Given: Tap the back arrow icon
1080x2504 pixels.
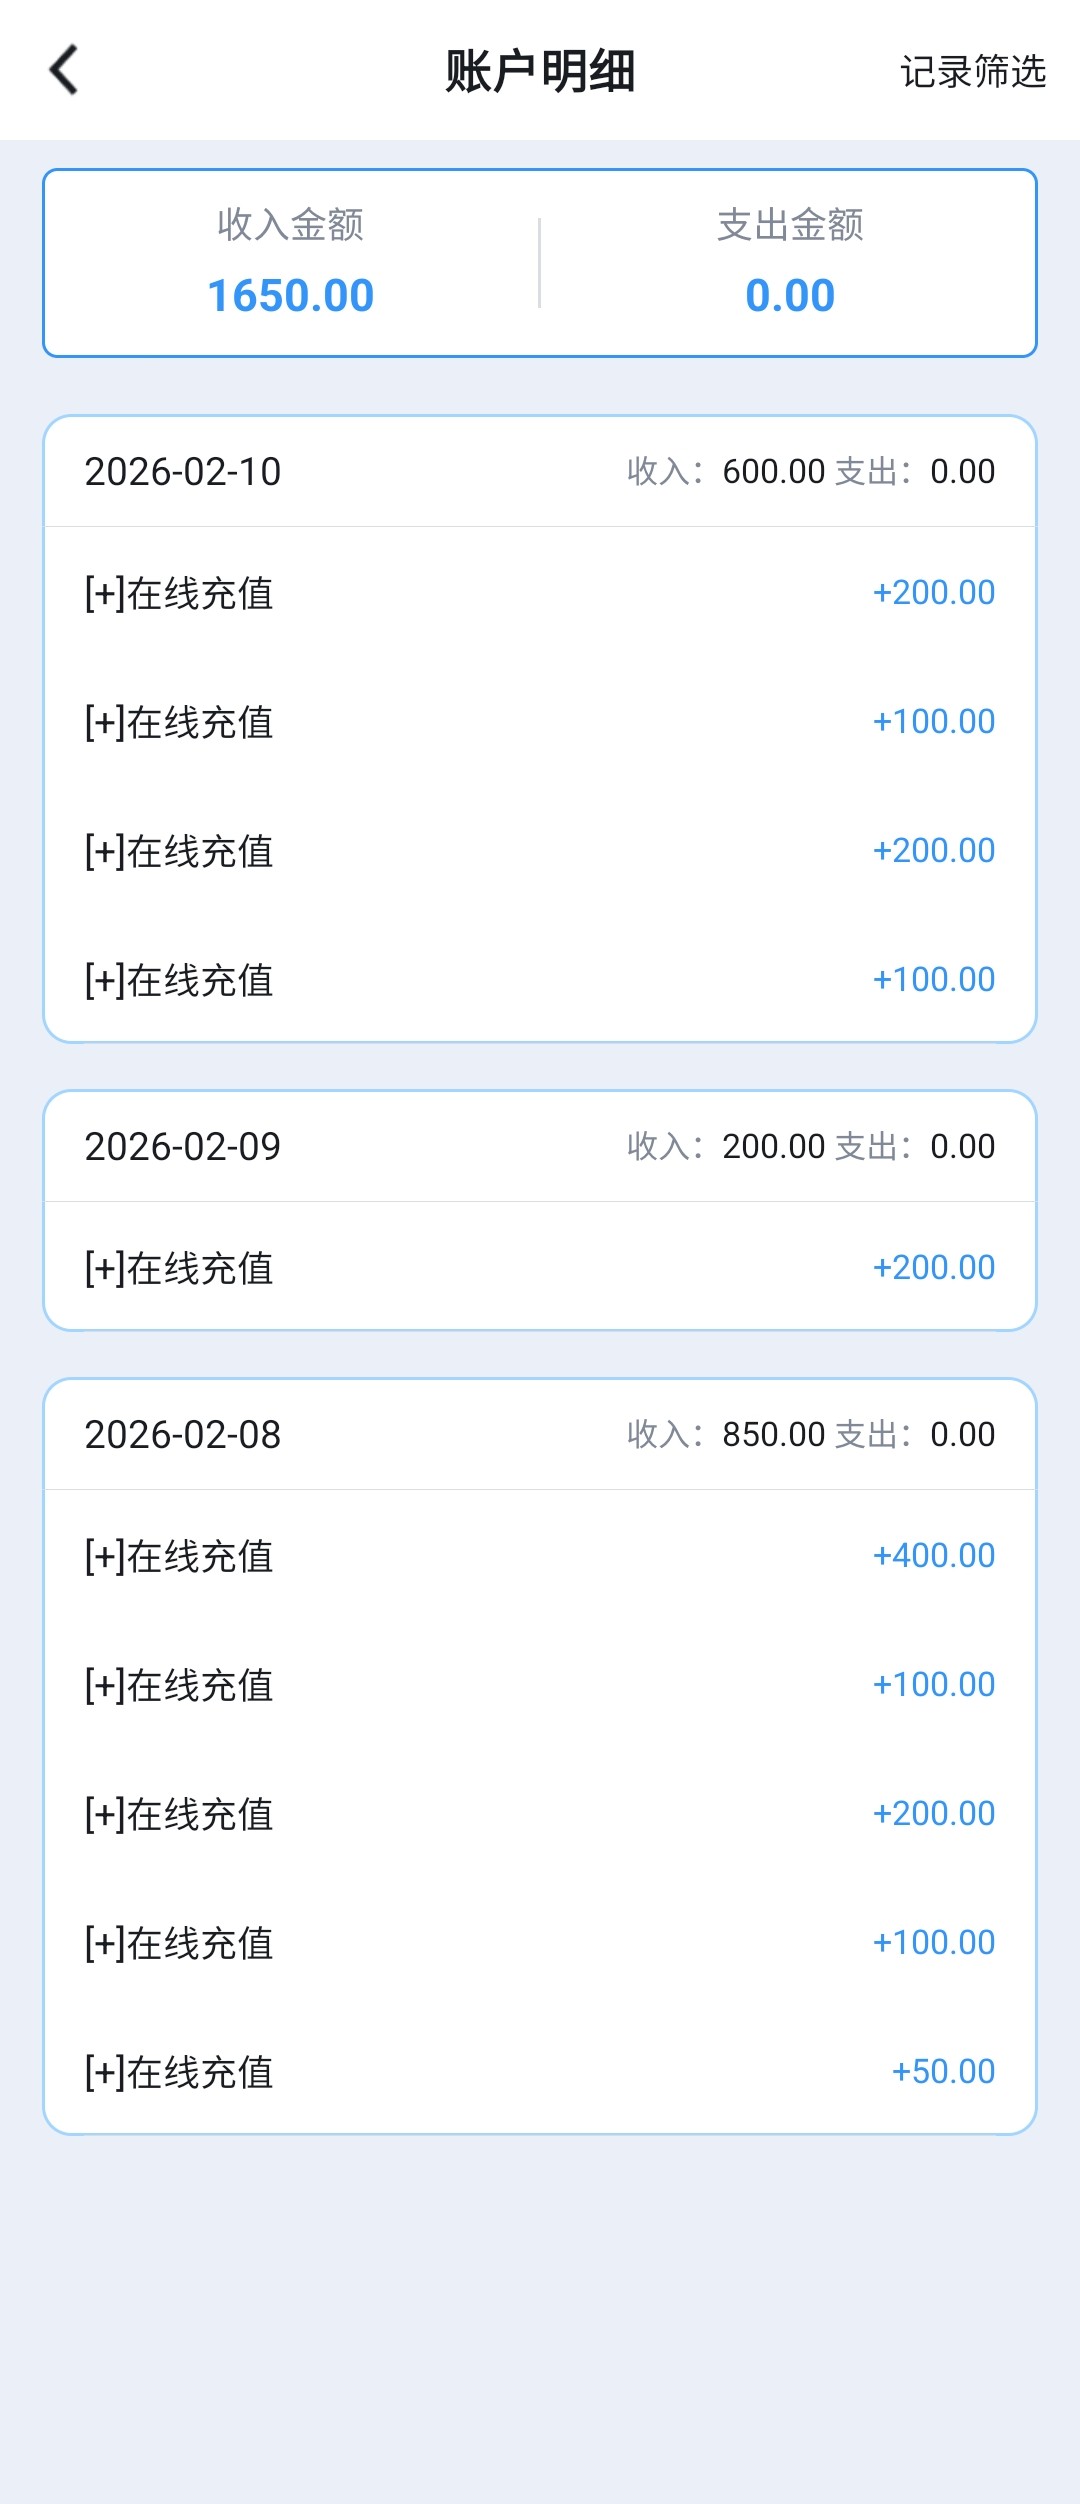Looking at the screenshot, I should tap(64, 70).
